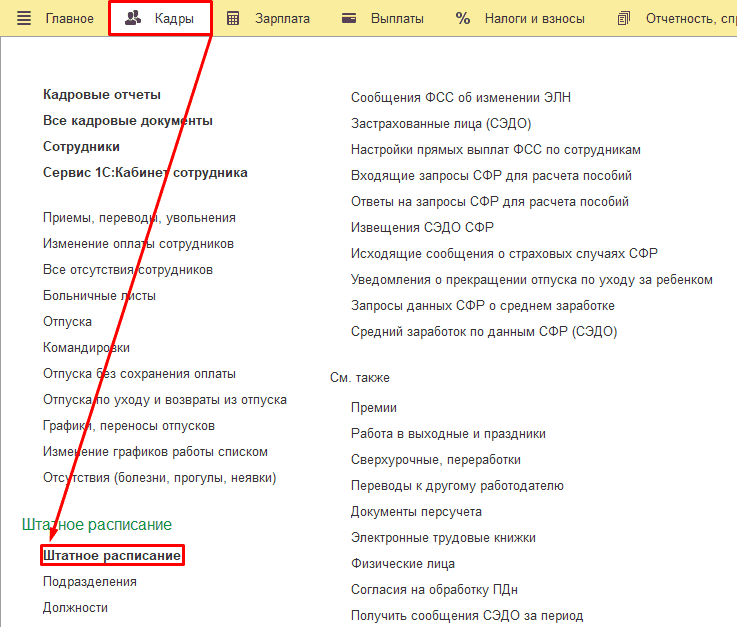737x627 pixels.
Task: Open the Зарплата menu section
Action: point(282,18)
